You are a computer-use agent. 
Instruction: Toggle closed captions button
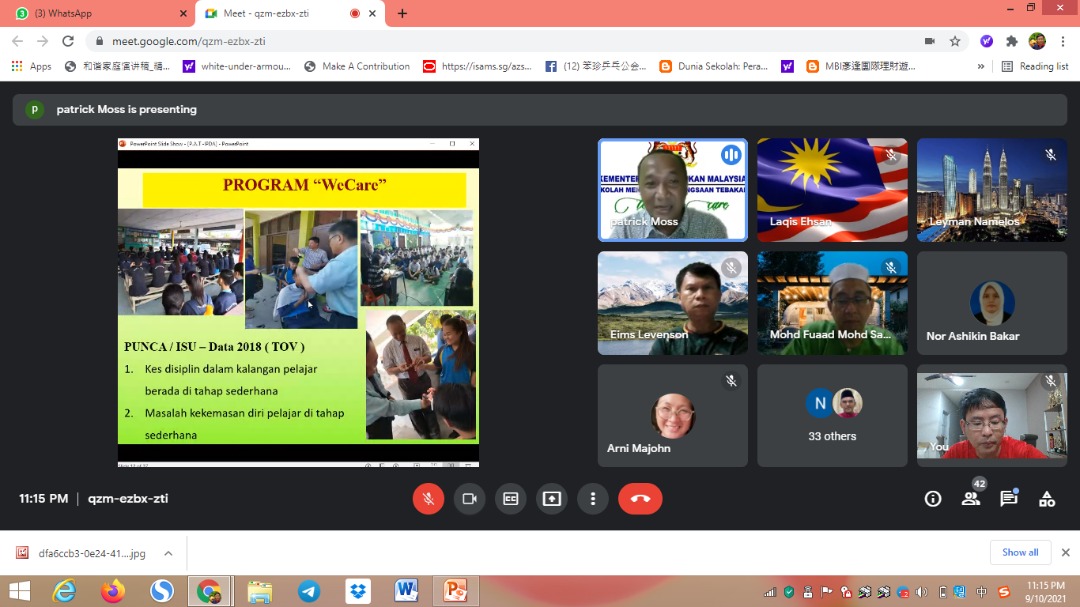click(510, 499)
